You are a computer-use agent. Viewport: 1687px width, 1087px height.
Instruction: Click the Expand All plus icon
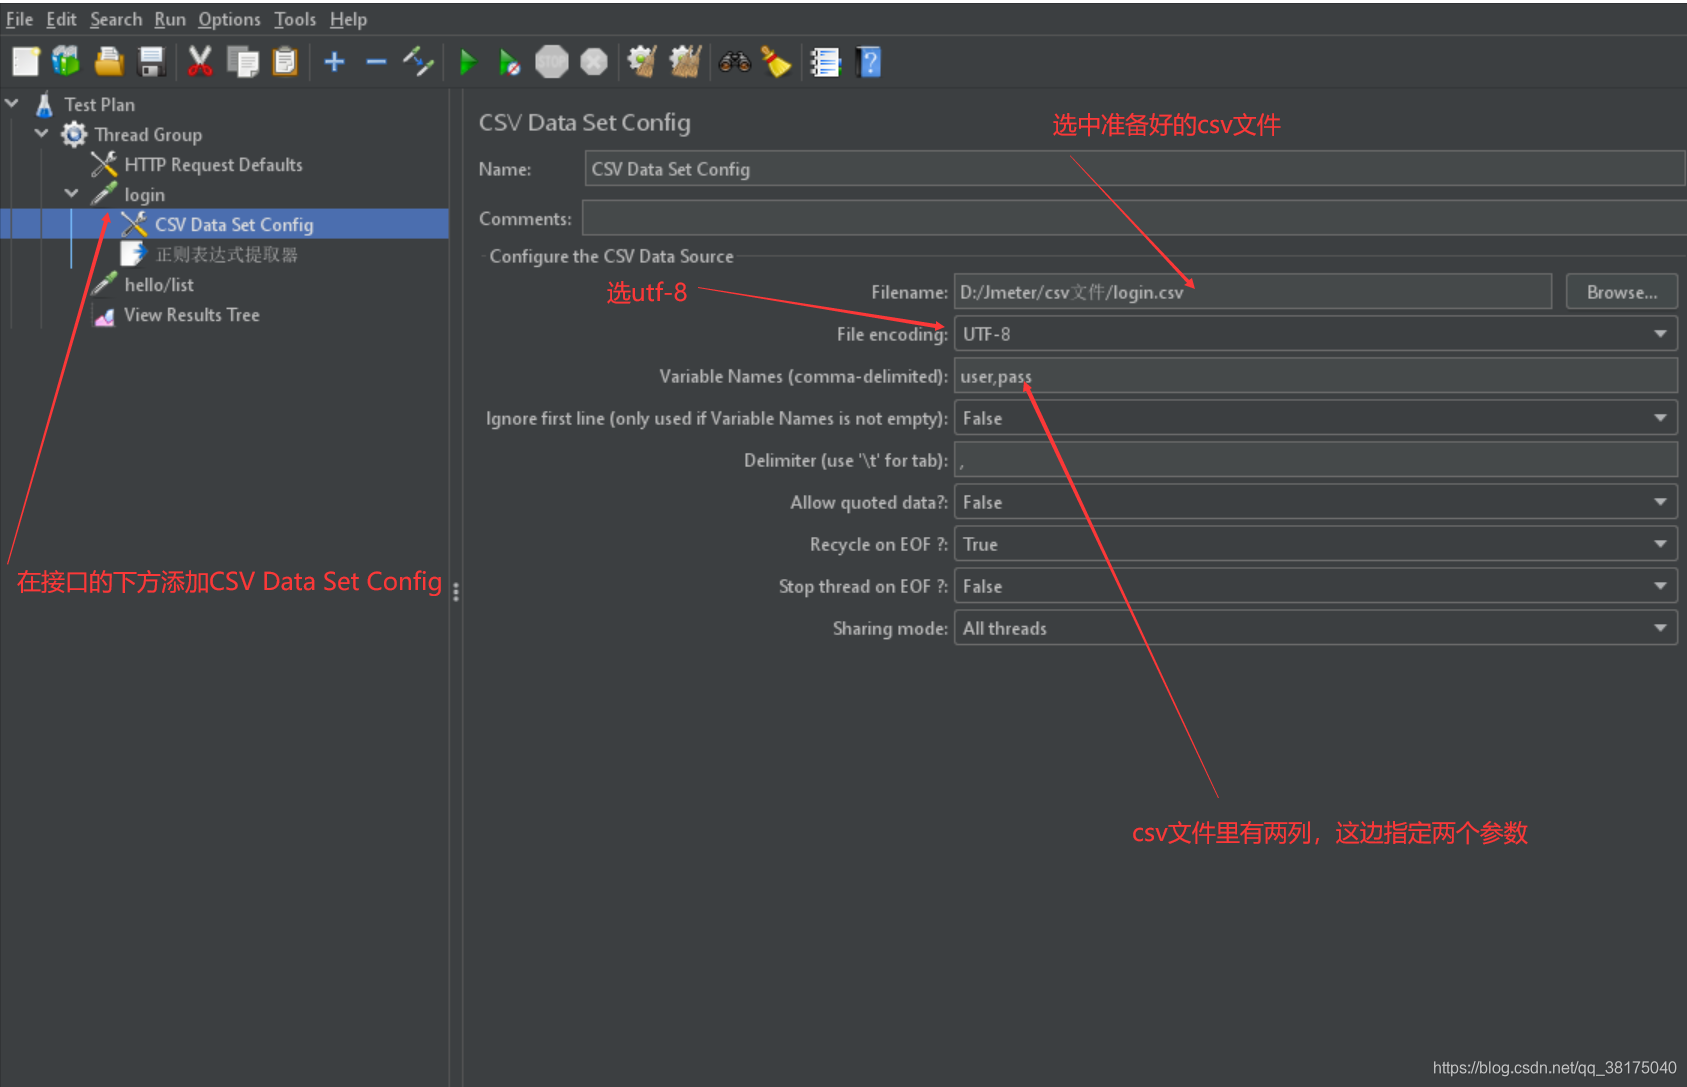[x=335, y=62]
